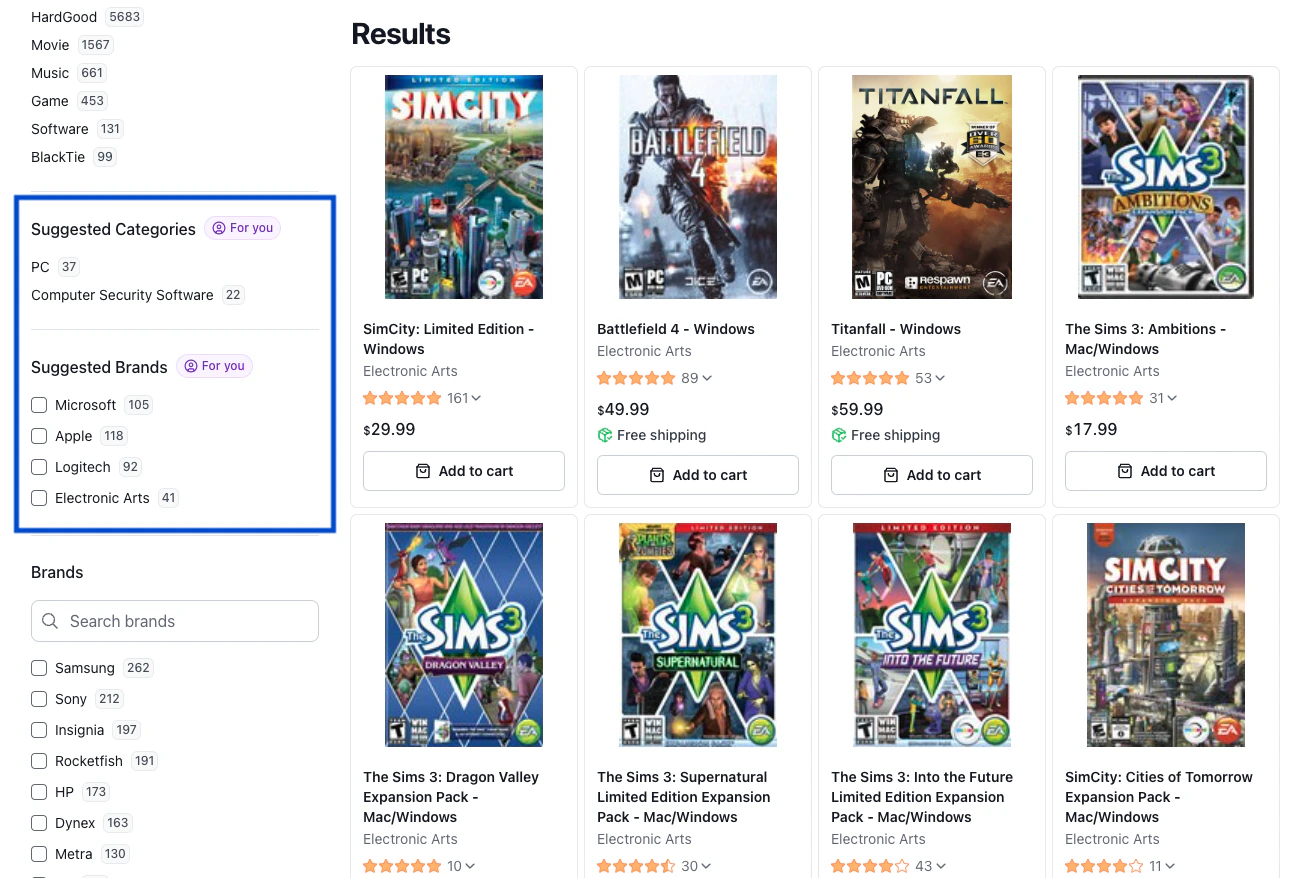Image resolution: width=1316 pixels, height=878 pixels.
Task: Click the cart icon on The Sims 3: Ambitions button
Action: [1125, 471]
